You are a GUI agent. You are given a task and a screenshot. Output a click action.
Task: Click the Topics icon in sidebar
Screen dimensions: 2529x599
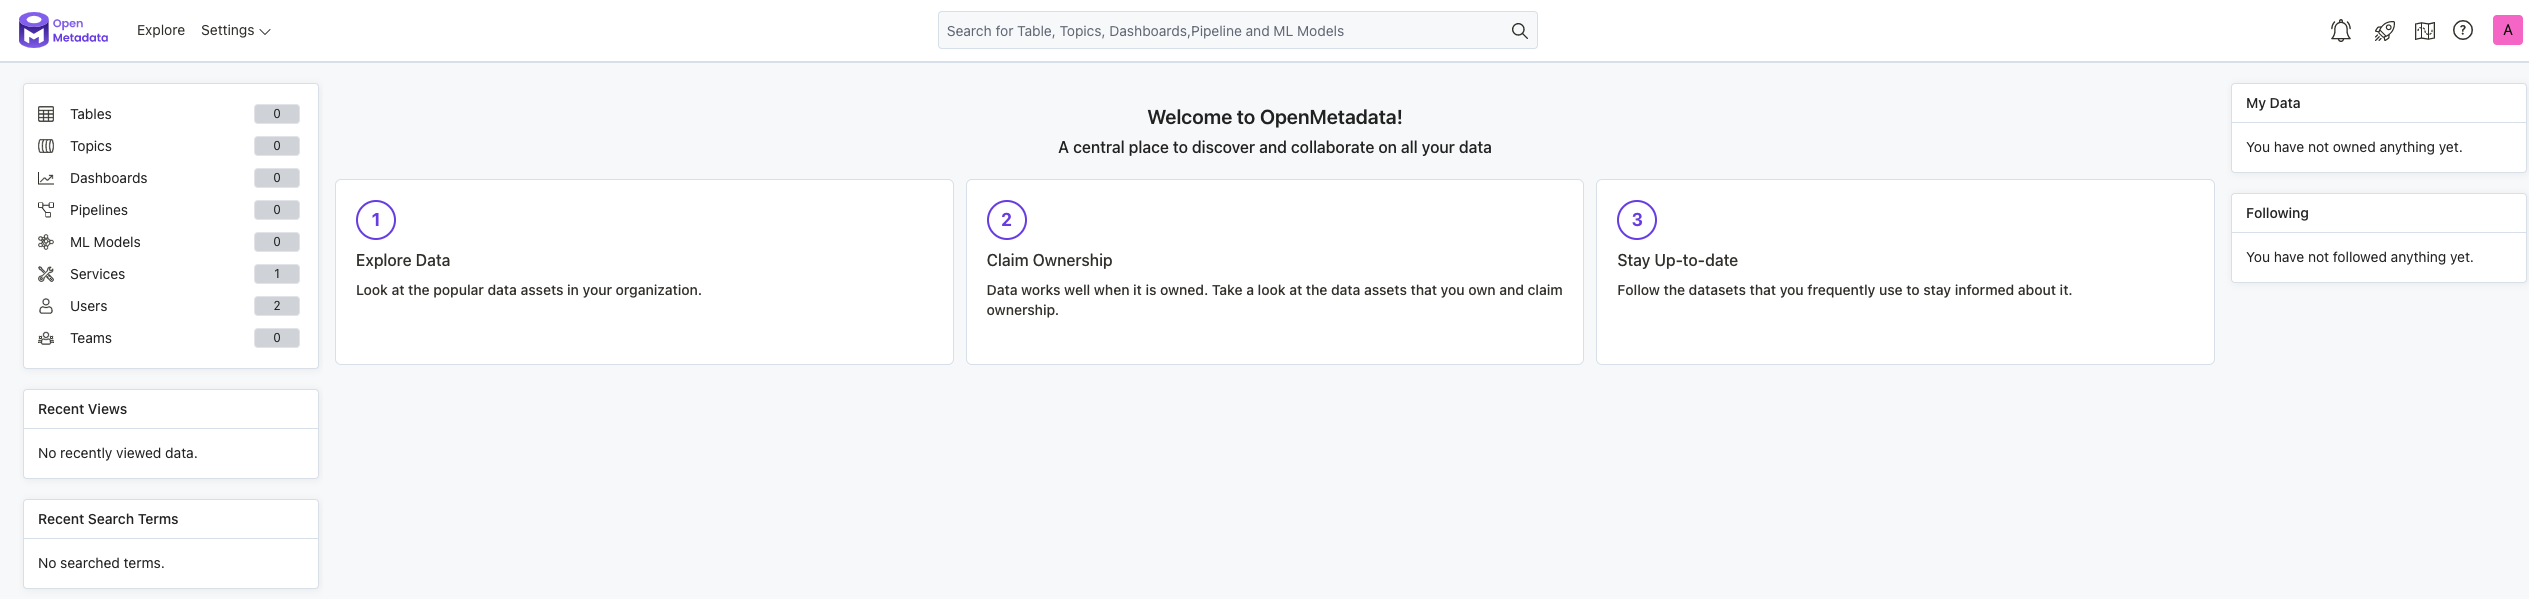coord(46,146)
